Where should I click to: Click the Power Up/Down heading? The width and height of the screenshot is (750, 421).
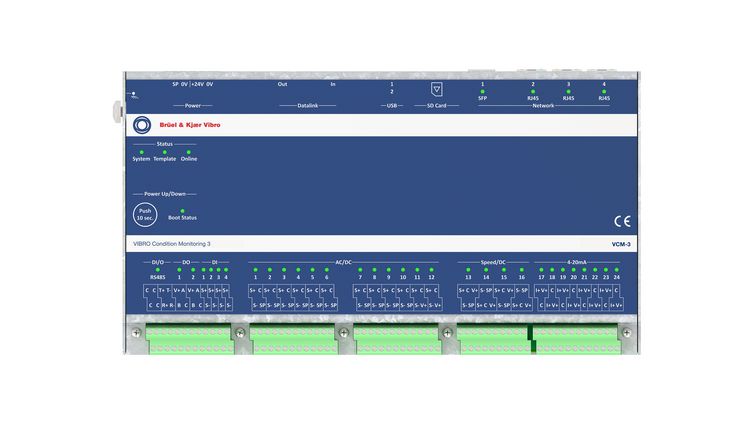[x=165, y=194]
